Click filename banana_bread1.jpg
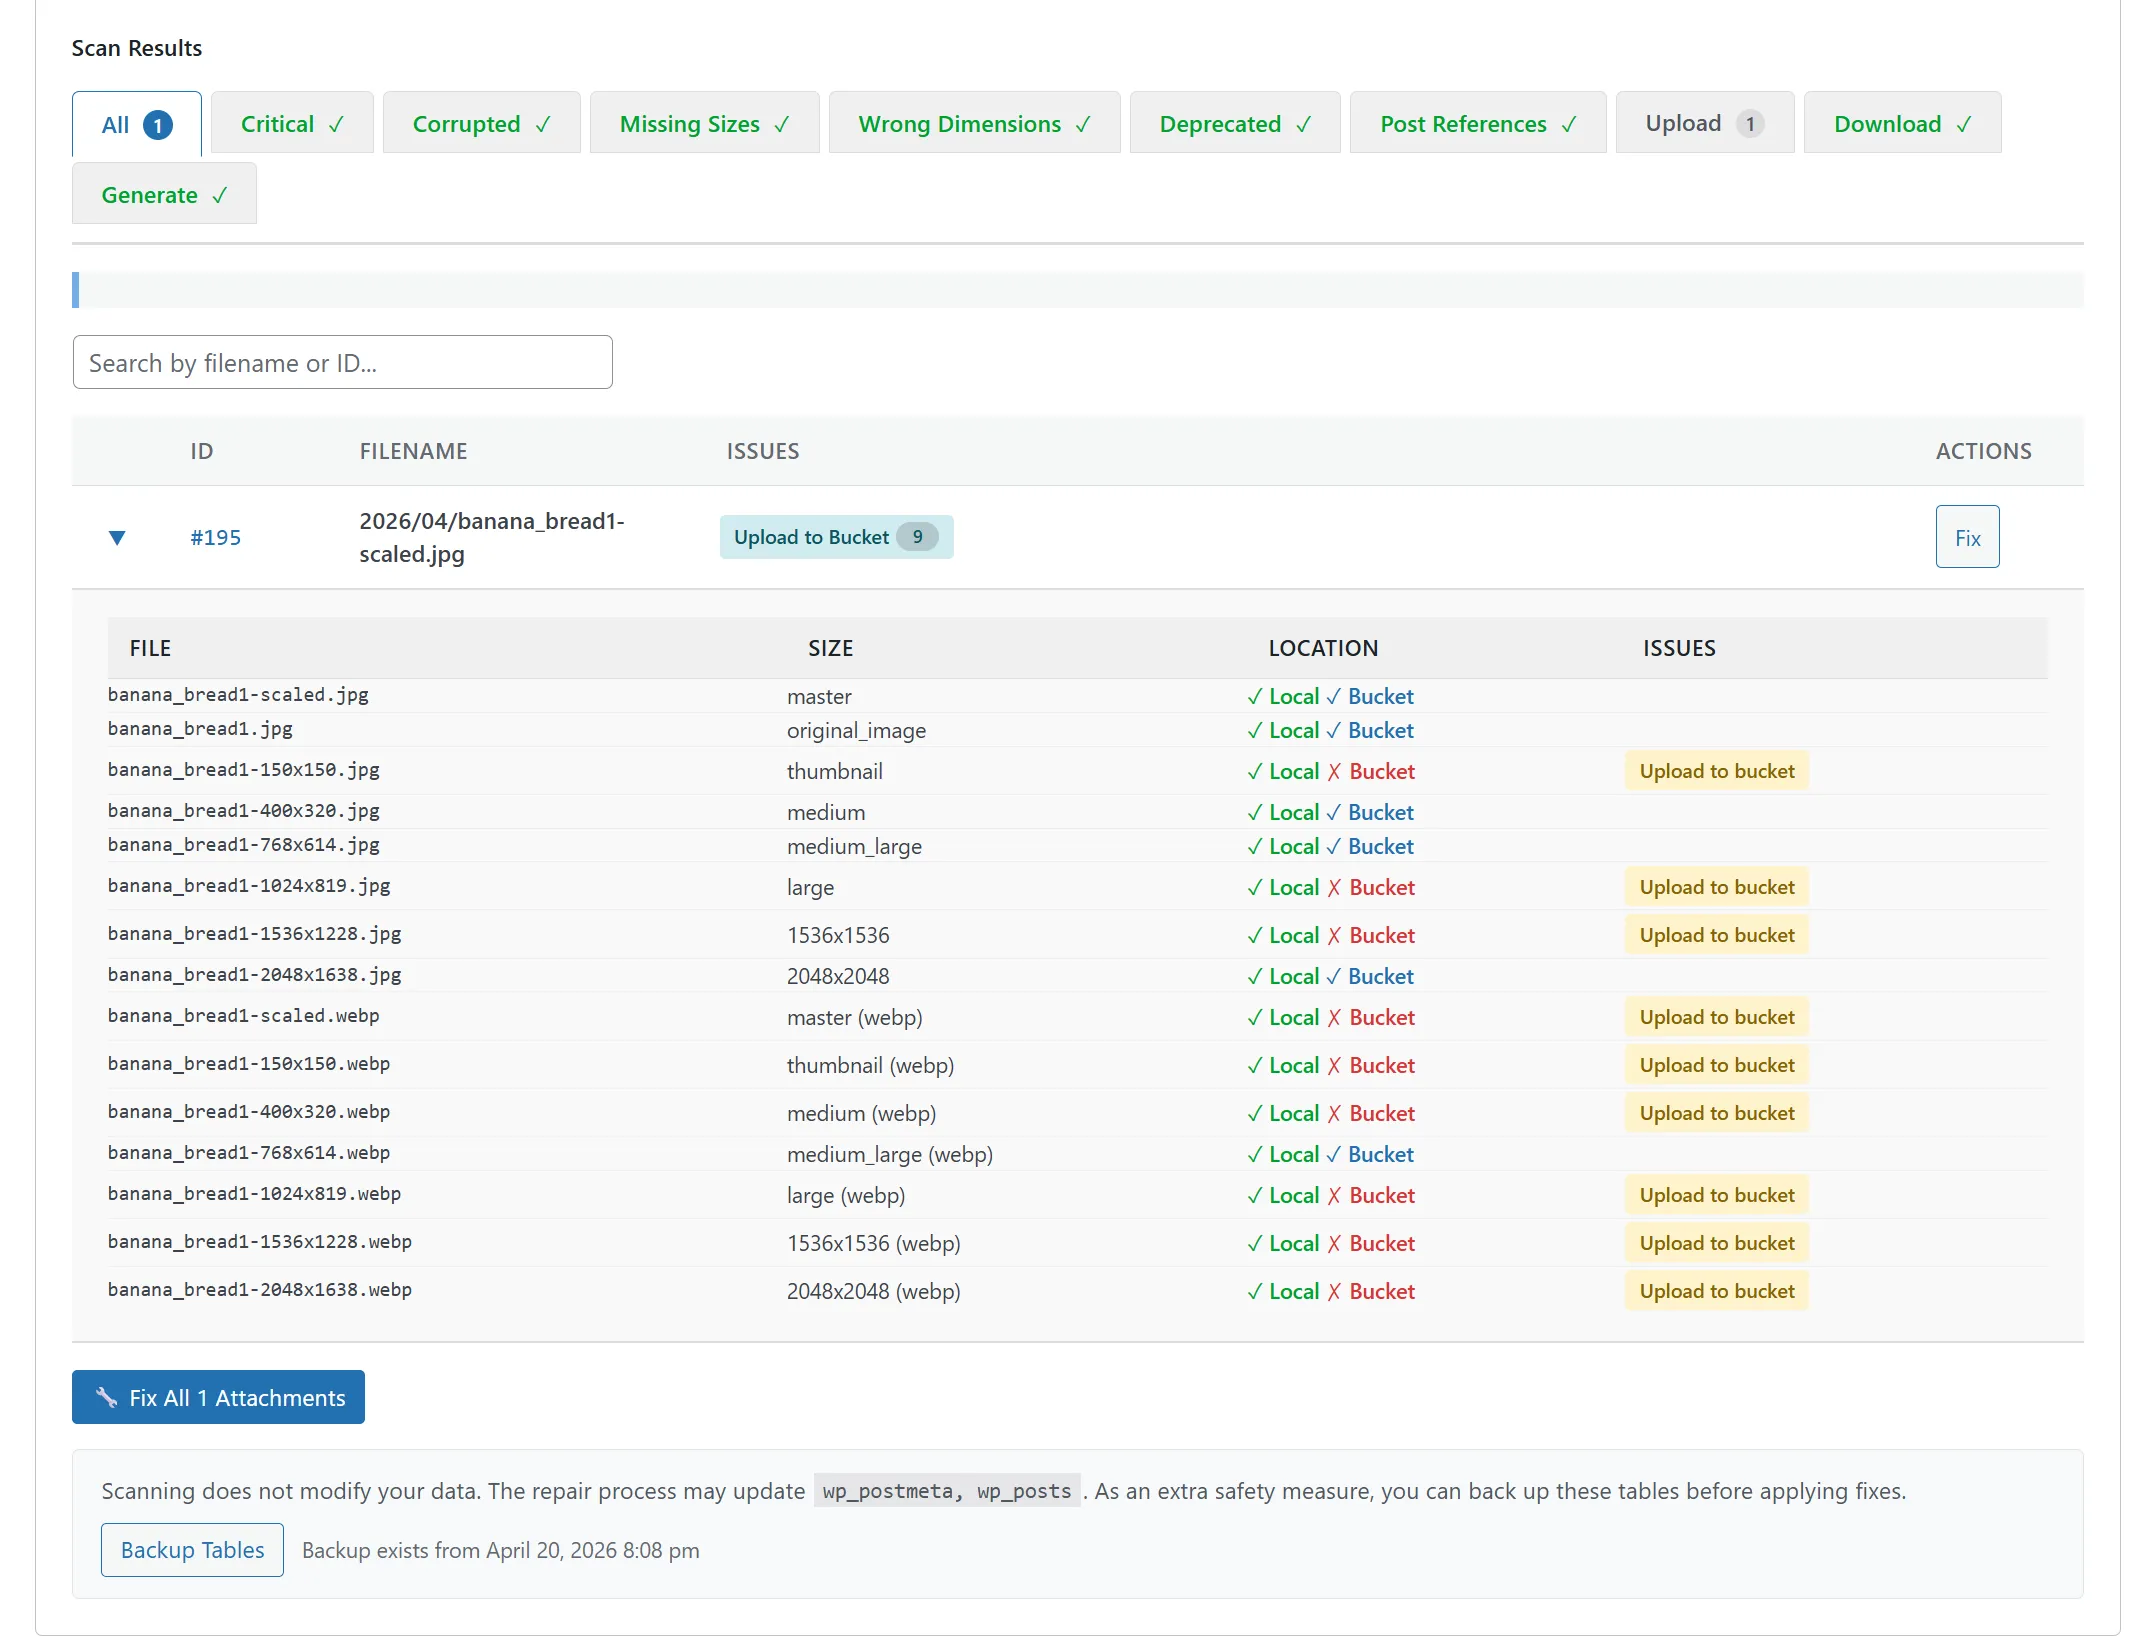This screenshot has width=2136, height=1638. [x=200, y=729]
